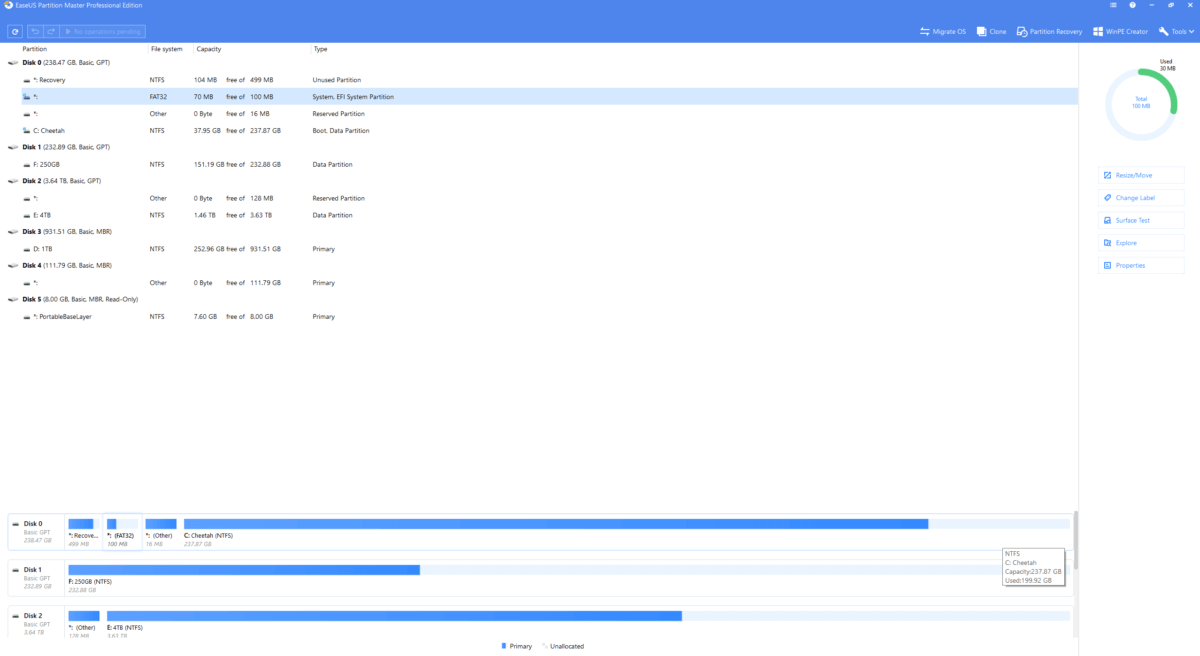The height and width of the screenshot is (656, 1200).
Task: Open Properties of the selected partition
Action: 1141,265
